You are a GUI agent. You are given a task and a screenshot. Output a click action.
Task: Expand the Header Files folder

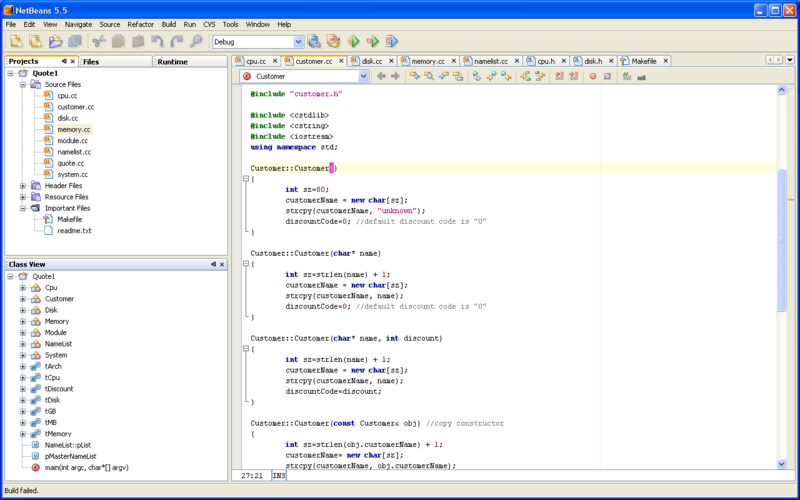[24, 185]
